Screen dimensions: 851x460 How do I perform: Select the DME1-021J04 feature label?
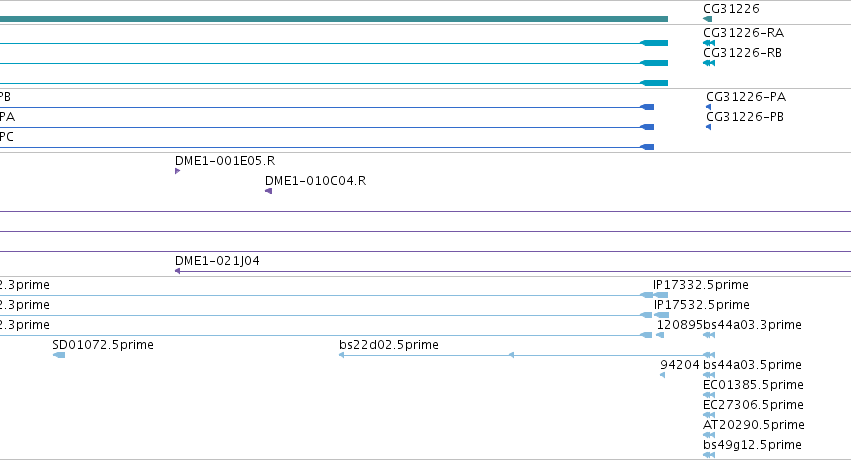pyautogui.click(x=217, y=260)
